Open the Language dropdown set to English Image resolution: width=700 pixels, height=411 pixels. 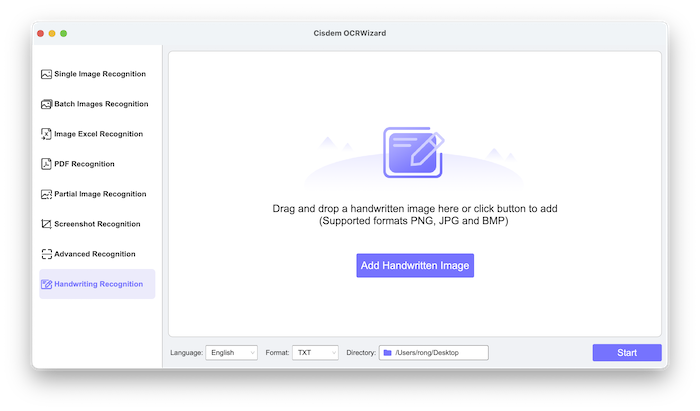click(x=231, y=353)
